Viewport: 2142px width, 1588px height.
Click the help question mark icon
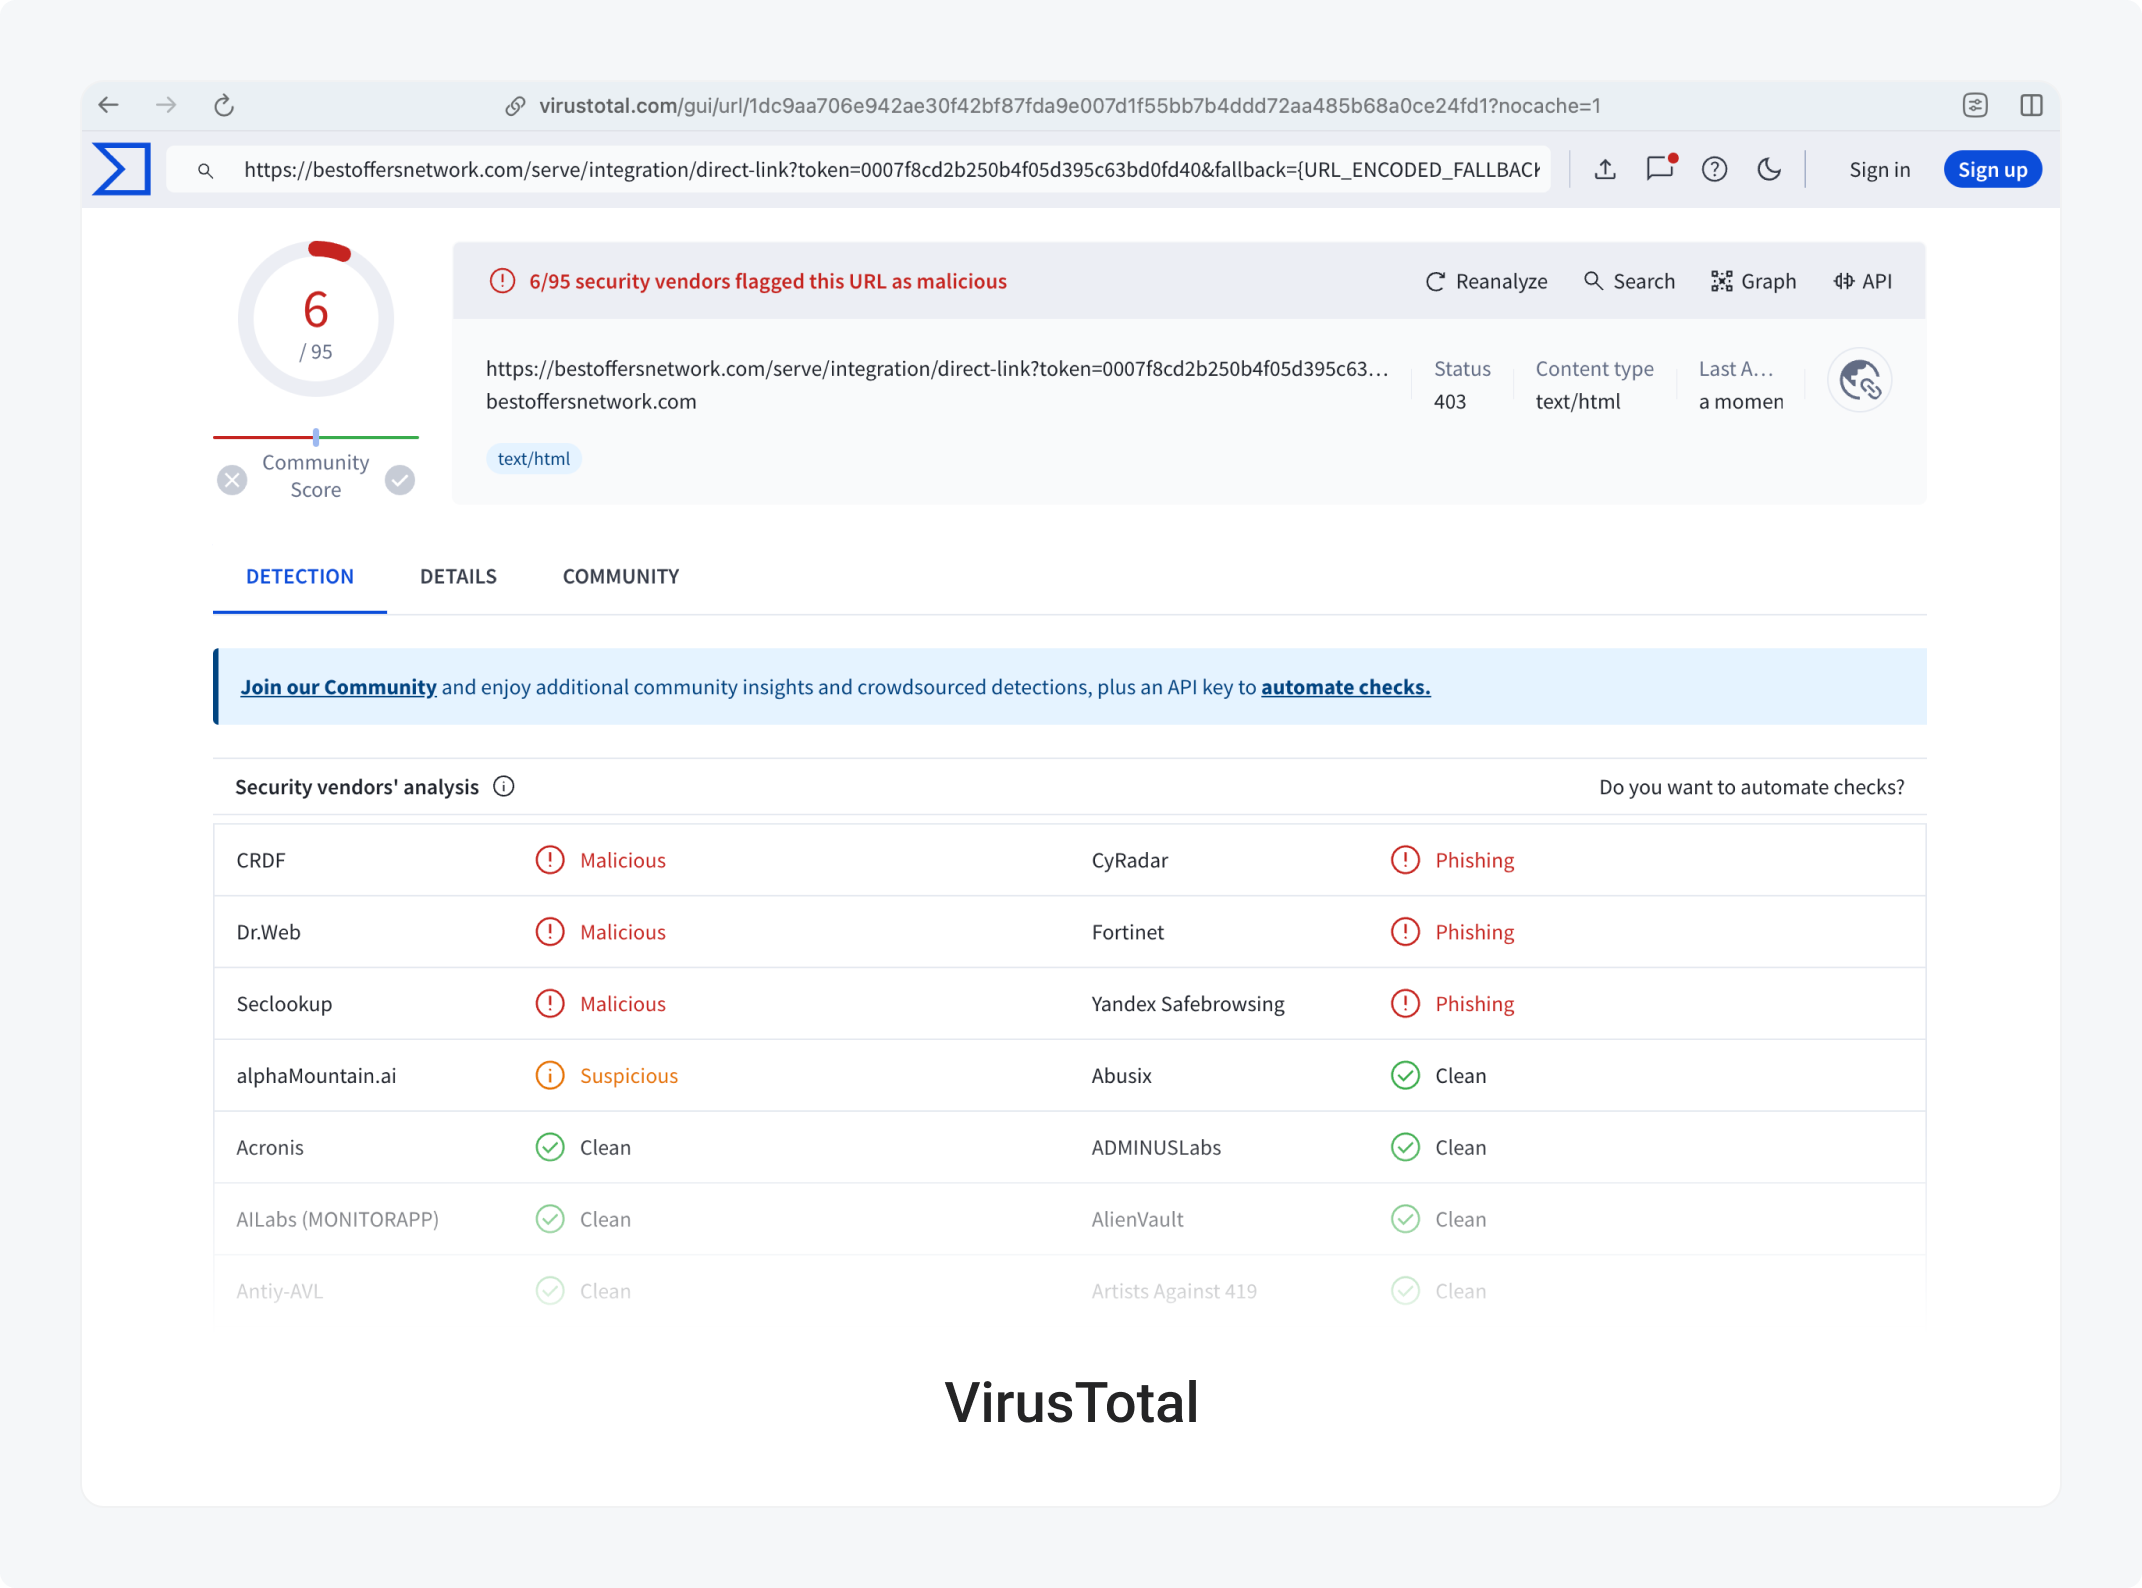1715,169
